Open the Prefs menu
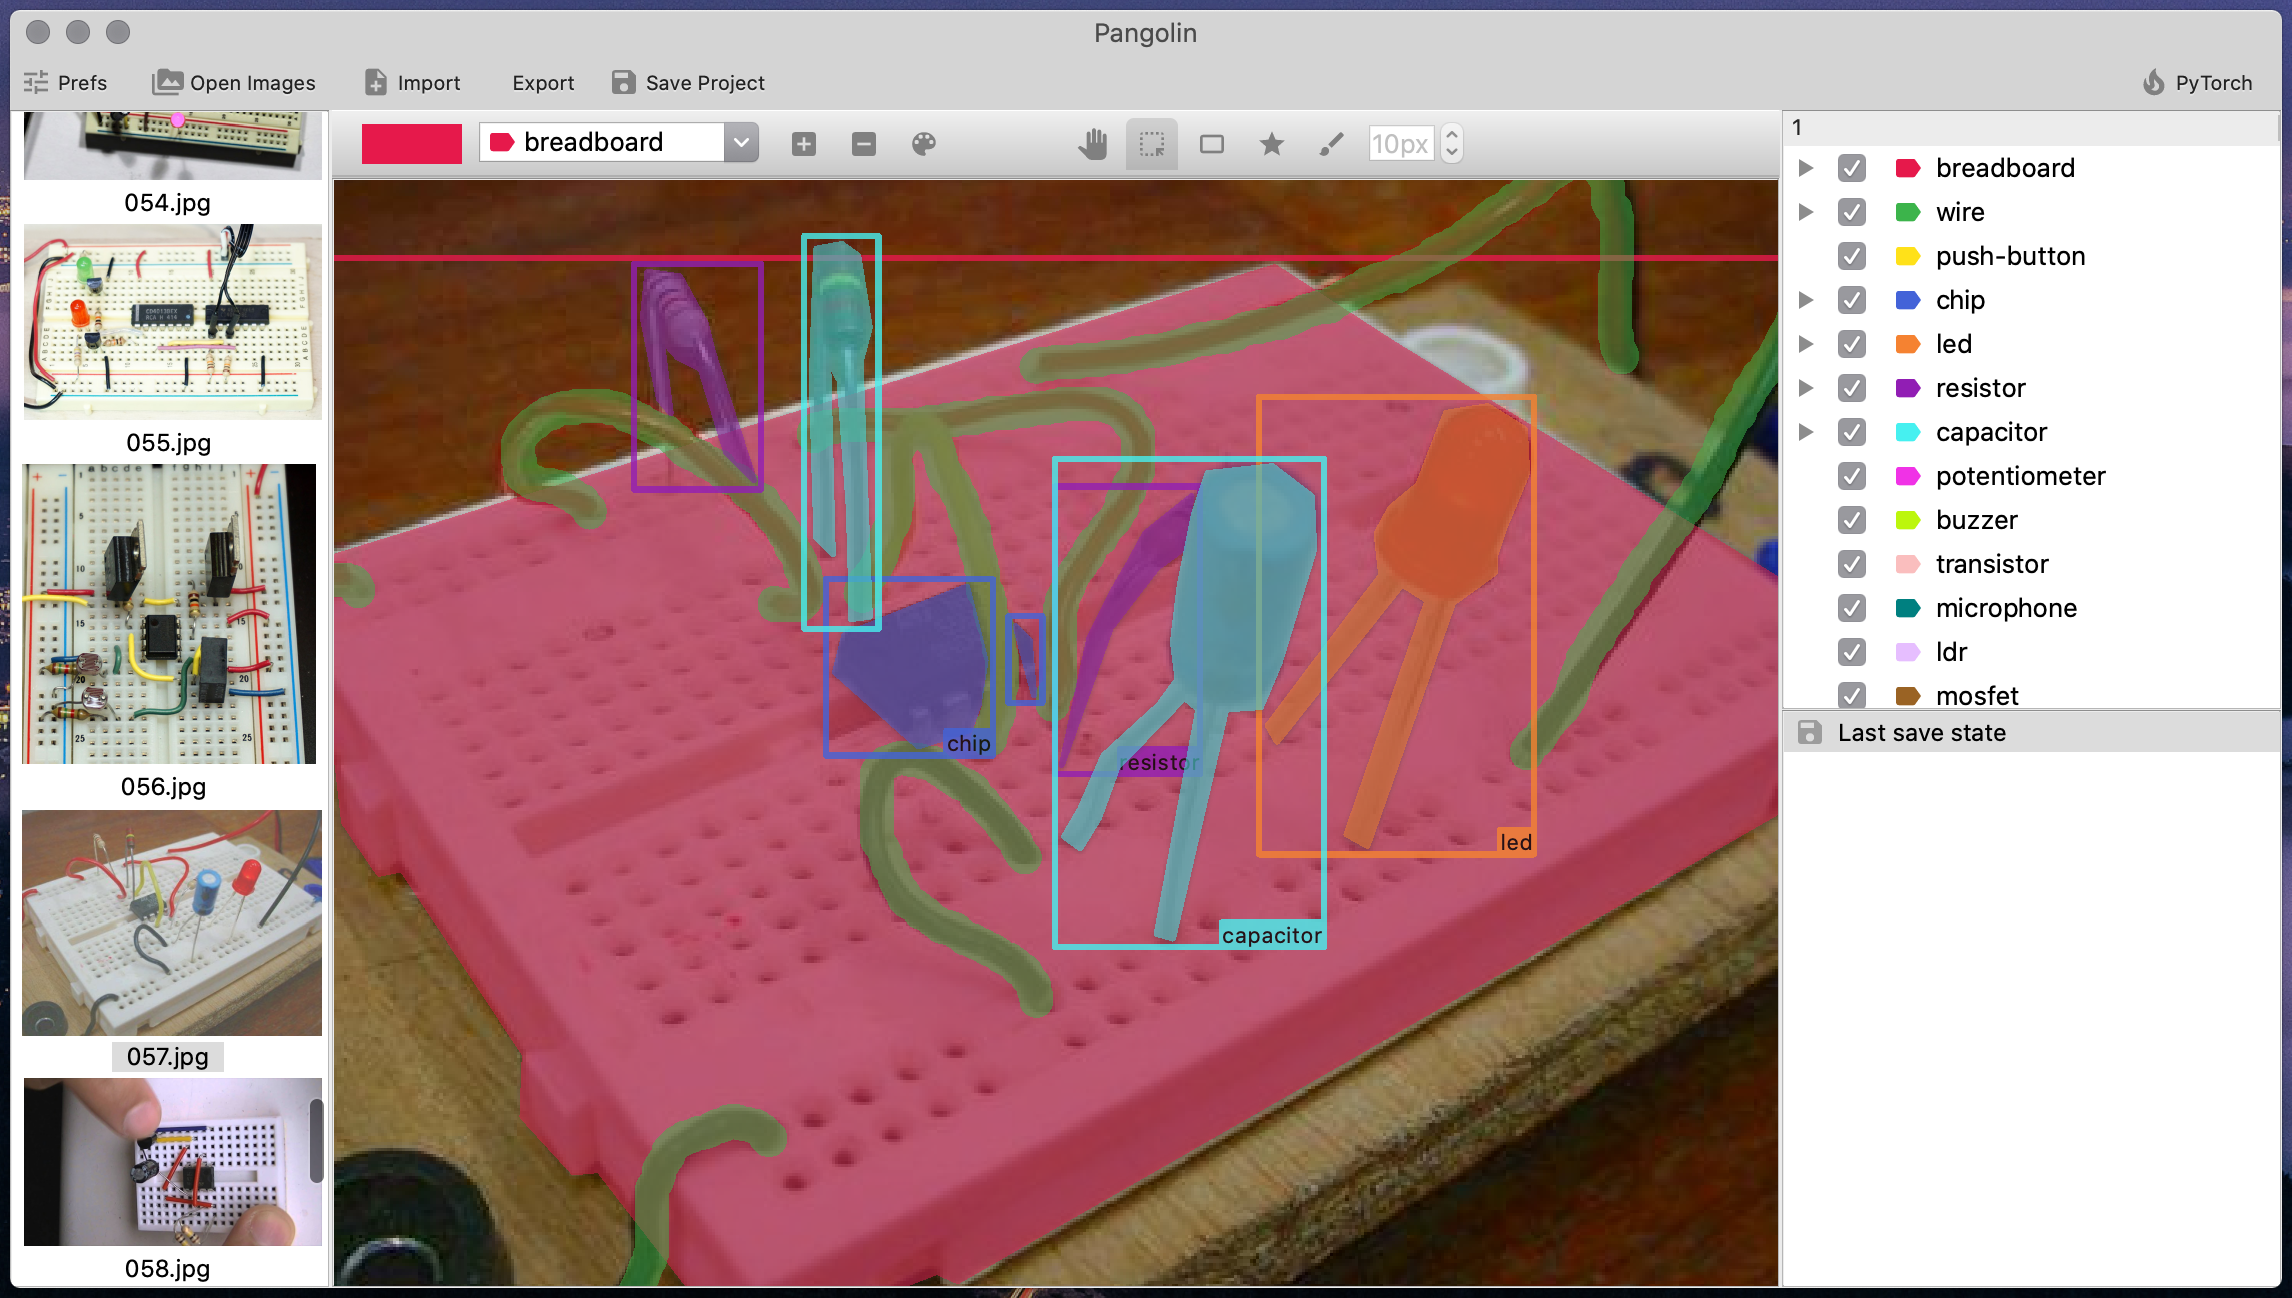 tap(66, 83)
